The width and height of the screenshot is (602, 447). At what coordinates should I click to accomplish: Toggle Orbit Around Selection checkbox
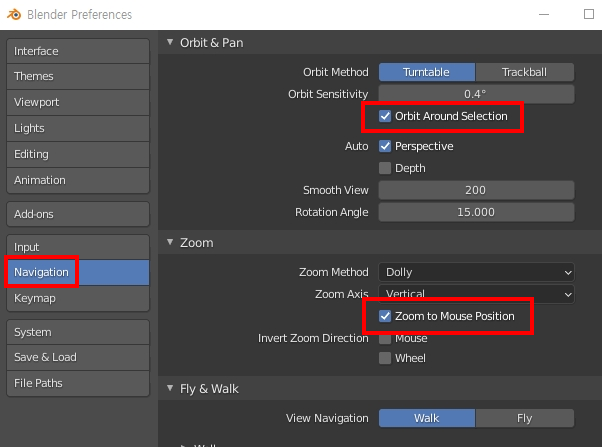(x=385, y=116)
